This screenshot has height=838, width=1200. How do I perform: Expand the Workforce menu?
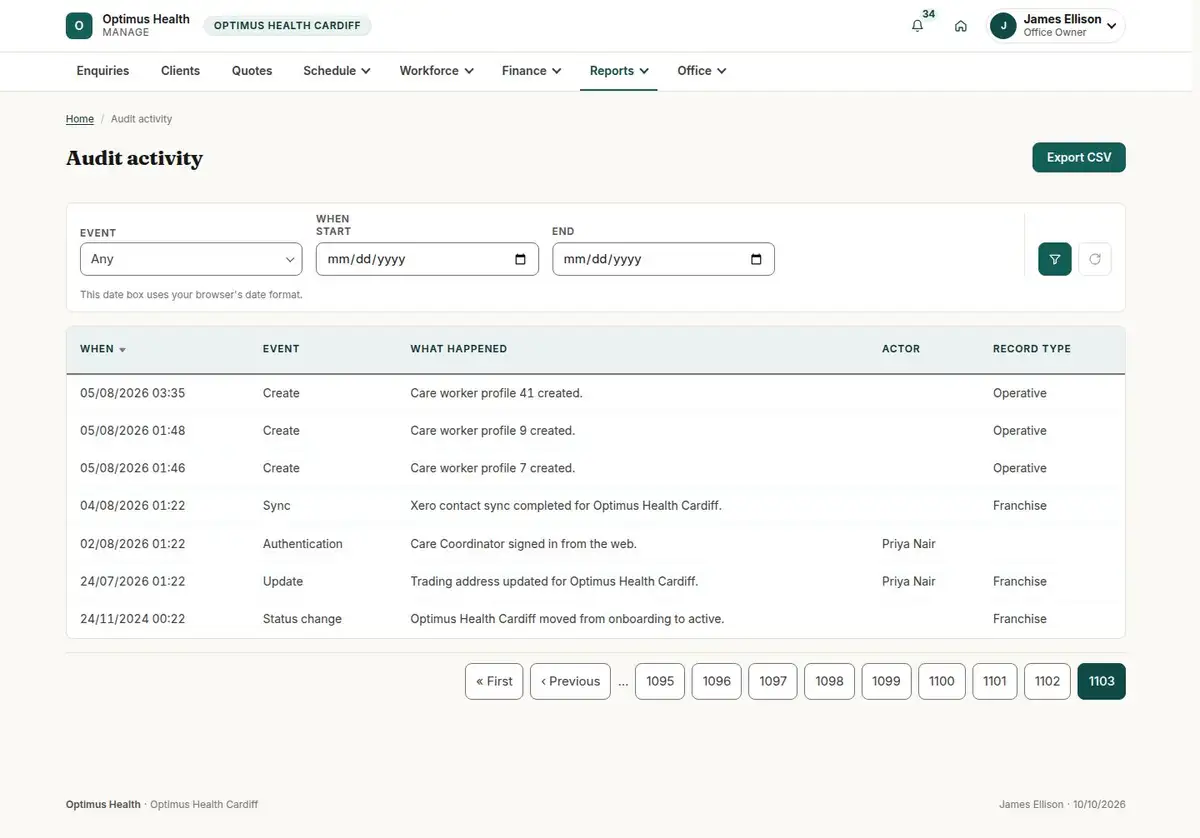click(x=436, y=71)
